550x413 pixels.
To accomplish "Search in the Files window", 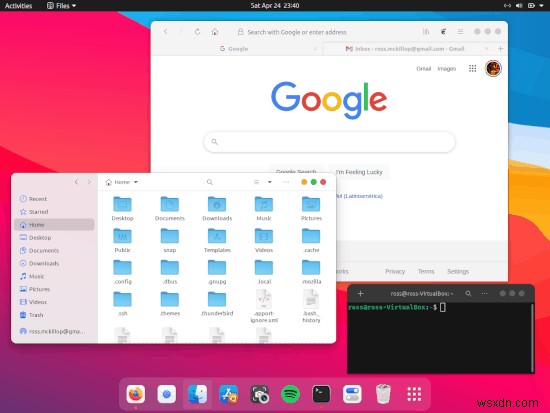I will pyautogui.click(x=209, y=182).
